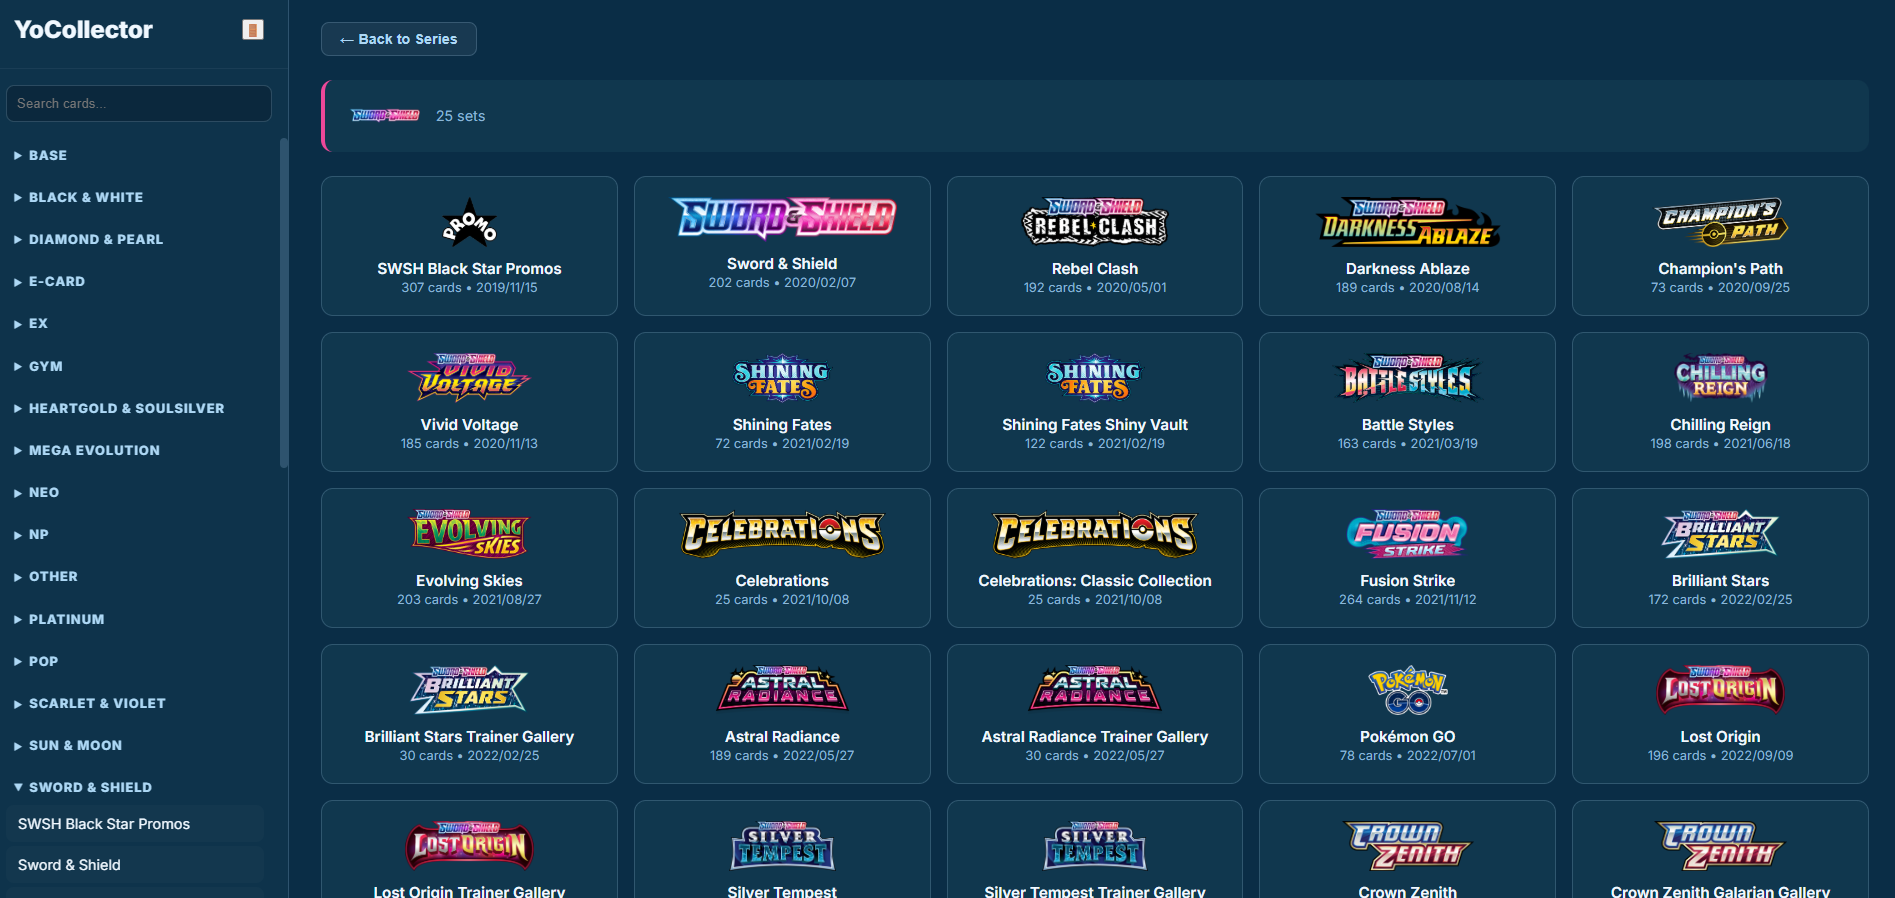Expand the NEO series

click(x=139, y=492)
